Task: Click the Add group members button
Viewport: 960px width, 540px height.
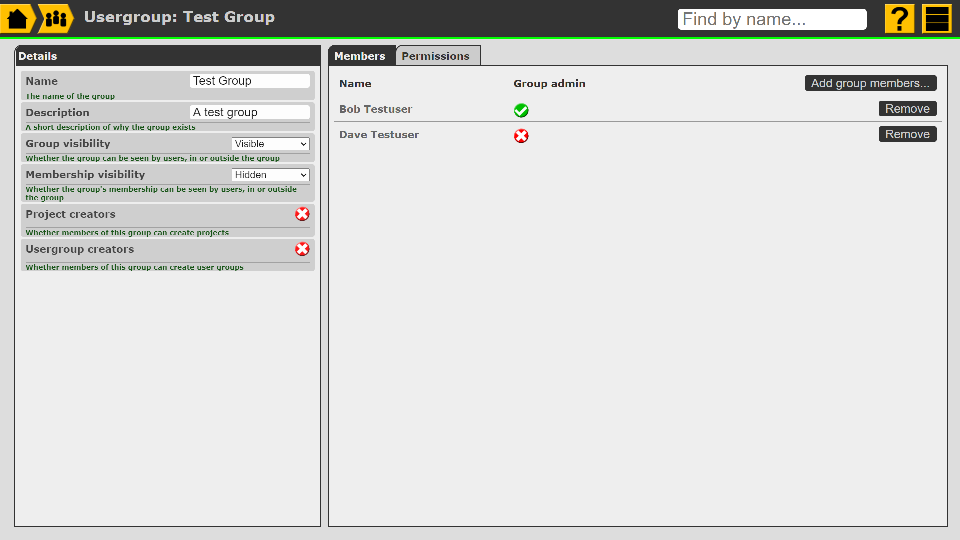Action: (x=870, y=83)
